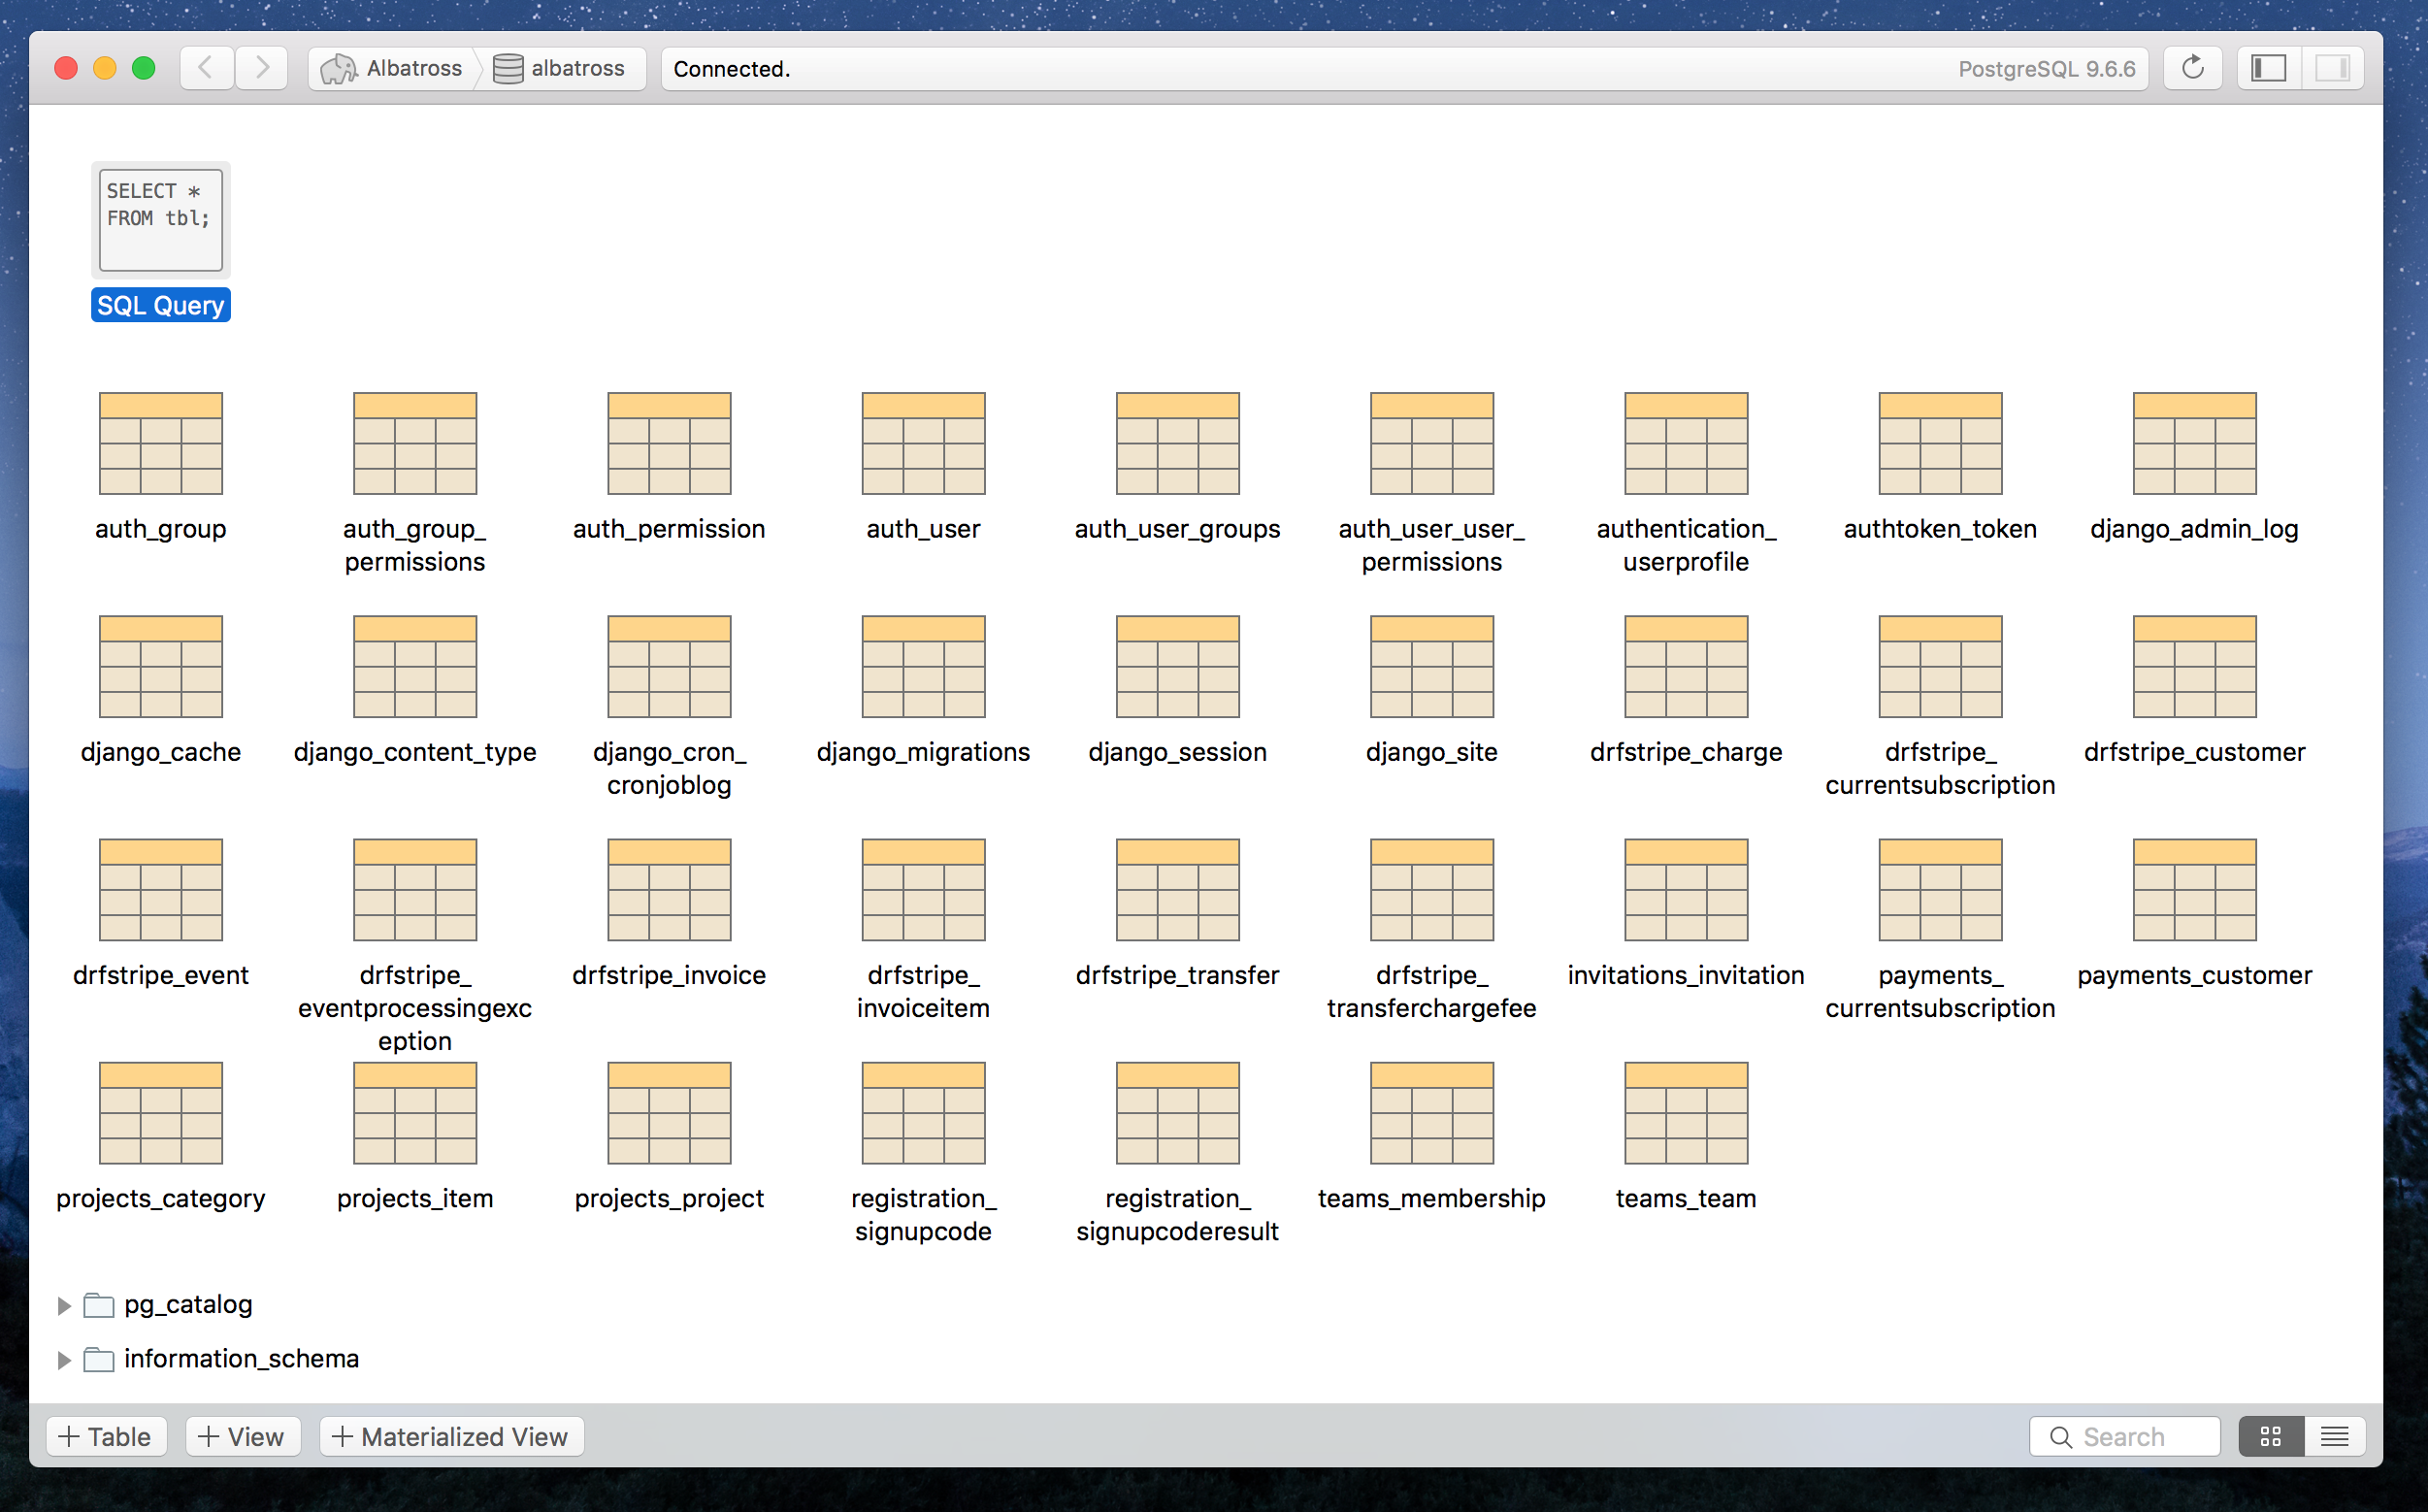
Task: Select the drfstripe_event table icon
Action: pos(160,889)
